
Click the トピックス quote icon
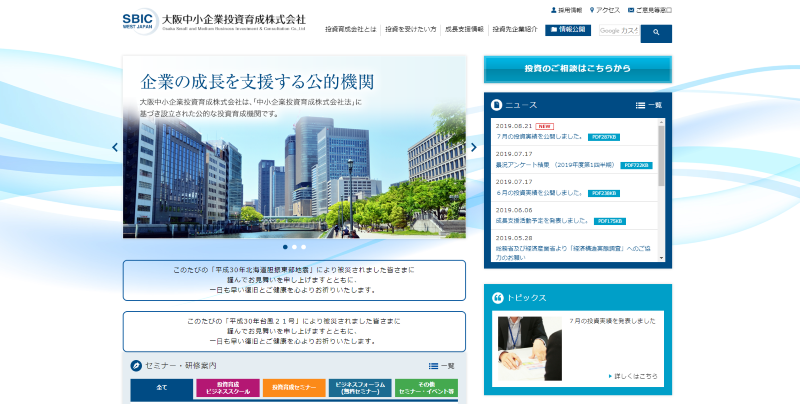pyautogui.click(x=497, y=298)
